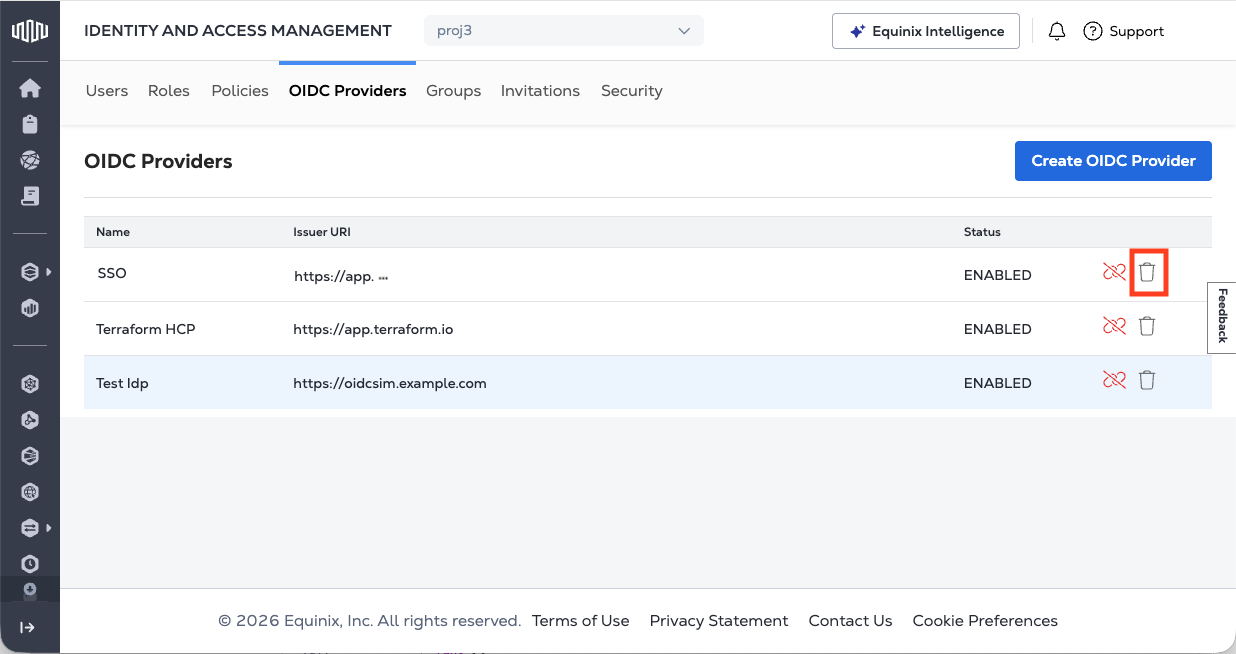Click the notification bell icon

click(x=1057, y=31)
